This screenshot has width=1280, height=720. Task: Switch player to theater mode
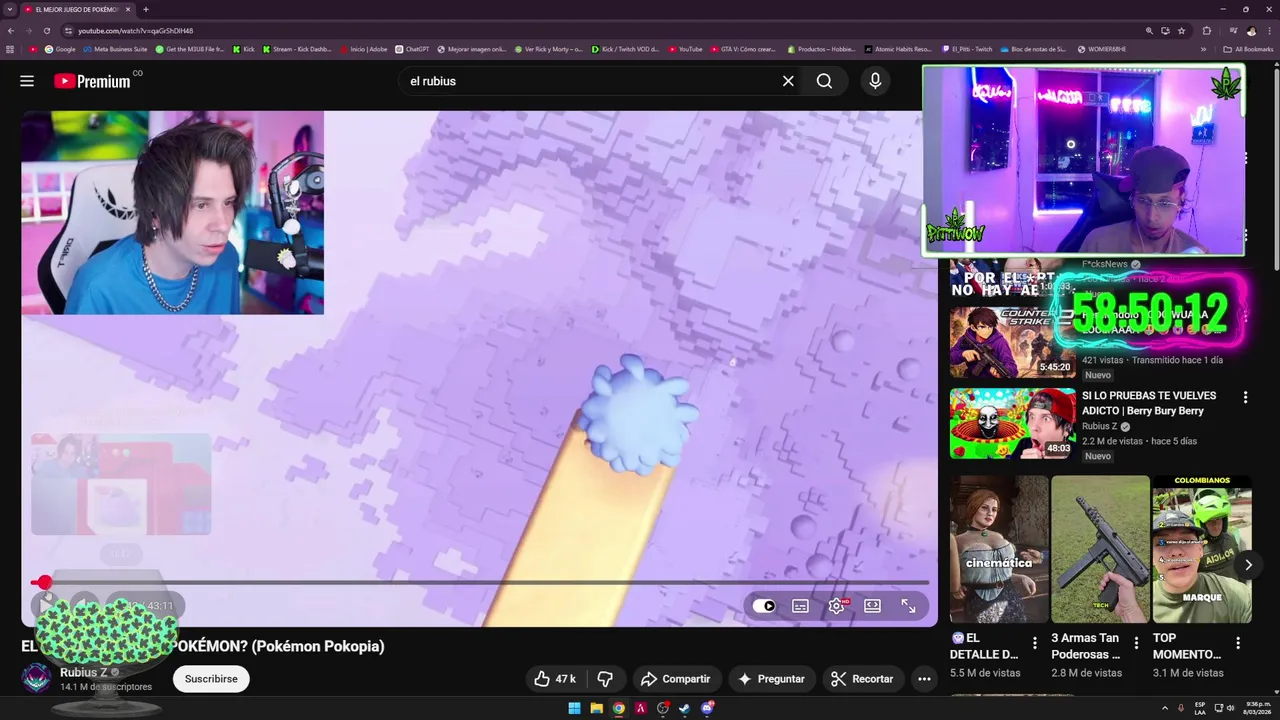click(872, 606)
